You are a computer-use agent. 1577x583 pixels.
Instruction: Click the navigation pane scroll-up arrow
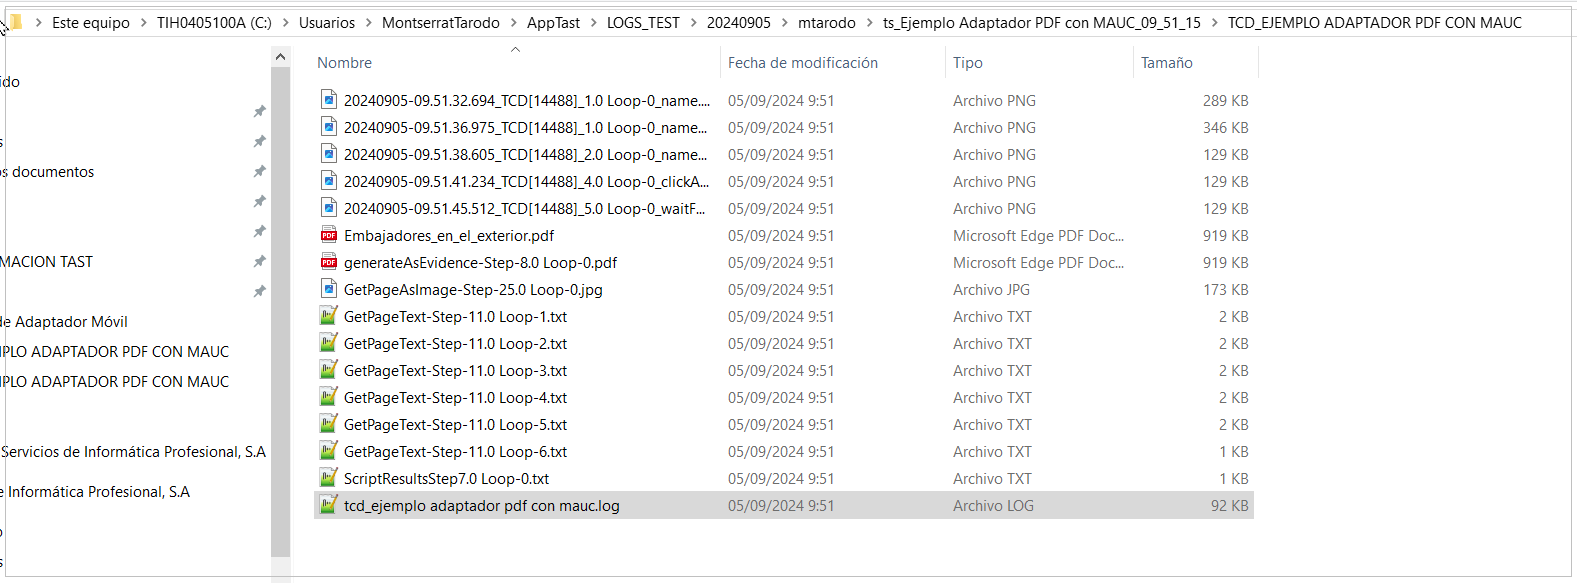click(x=281, y=58)
